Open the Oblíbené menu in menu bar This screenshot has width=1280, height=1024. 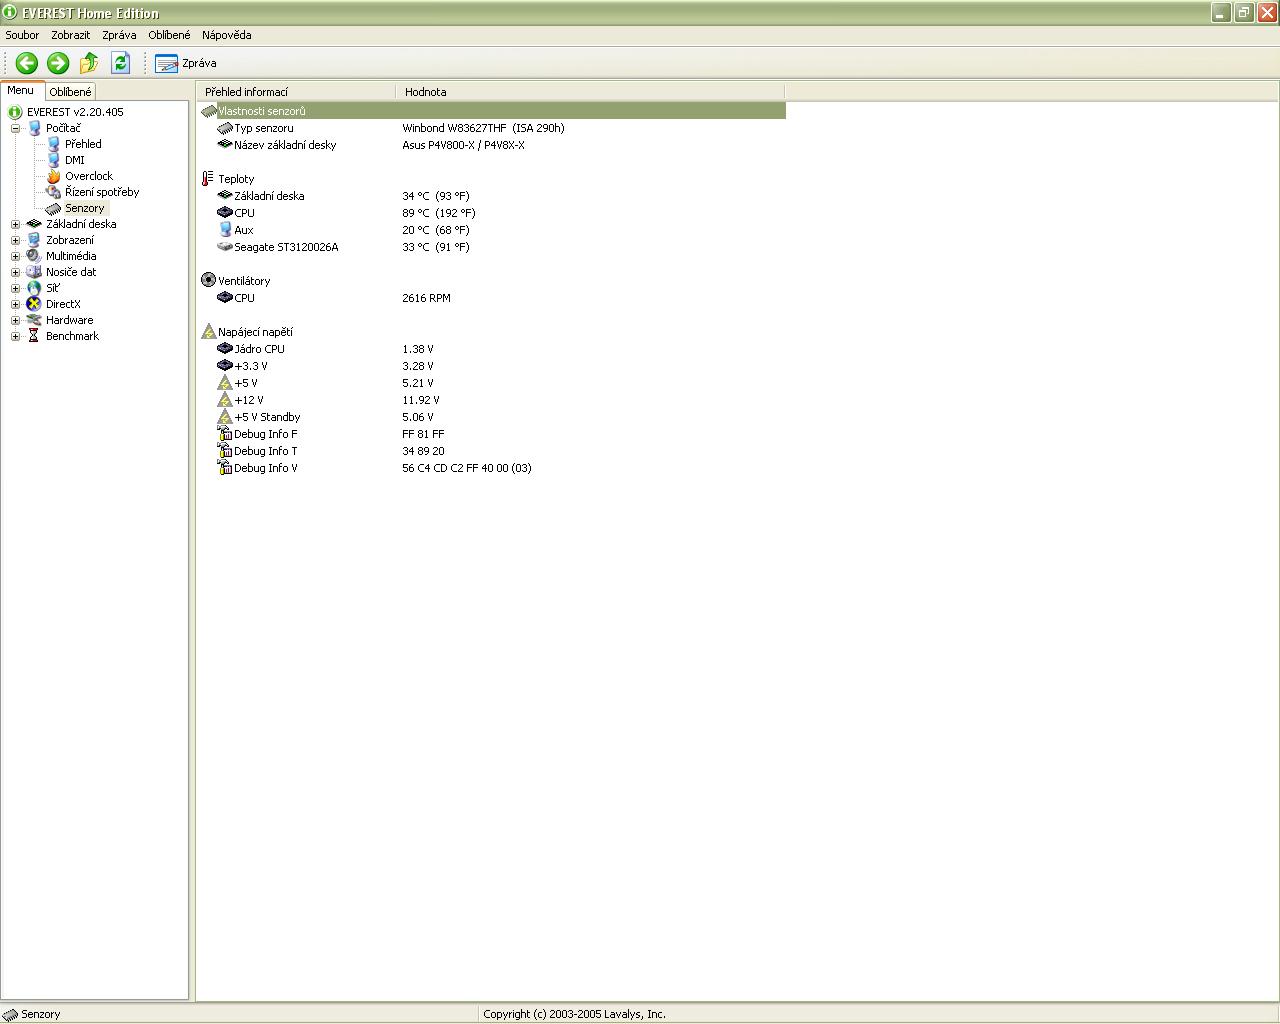click(x=169, y=35)
